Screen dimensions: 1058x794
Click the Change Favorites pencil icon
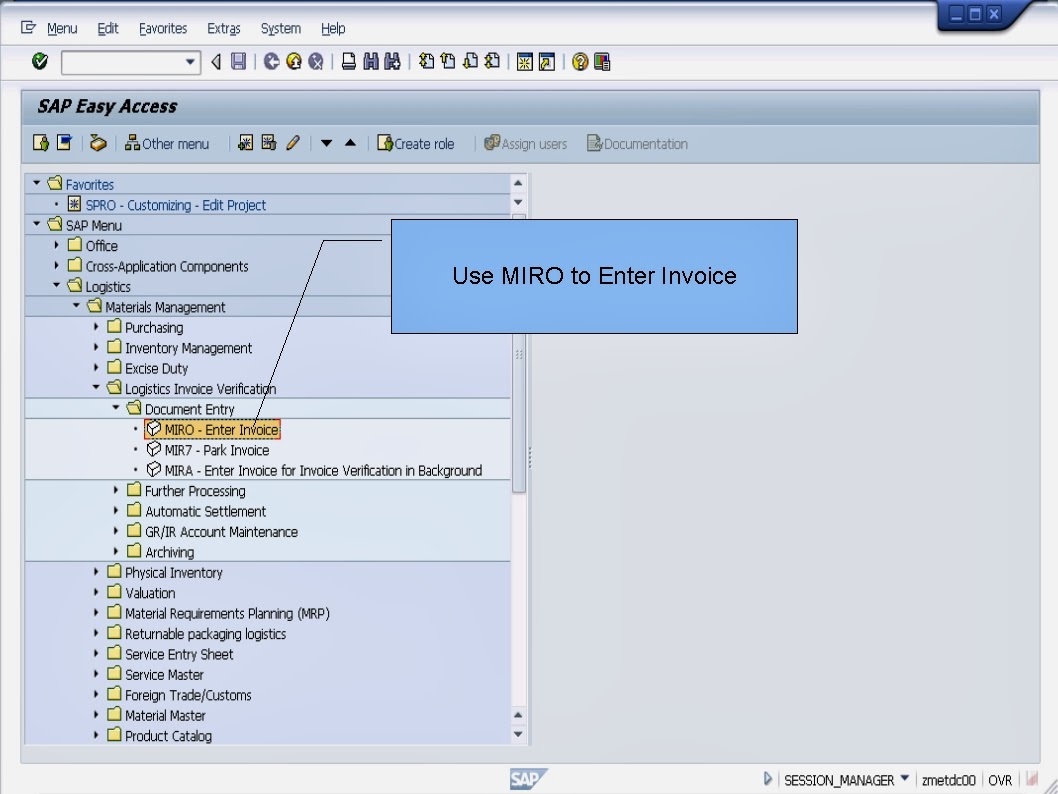(x=292, y=143)
